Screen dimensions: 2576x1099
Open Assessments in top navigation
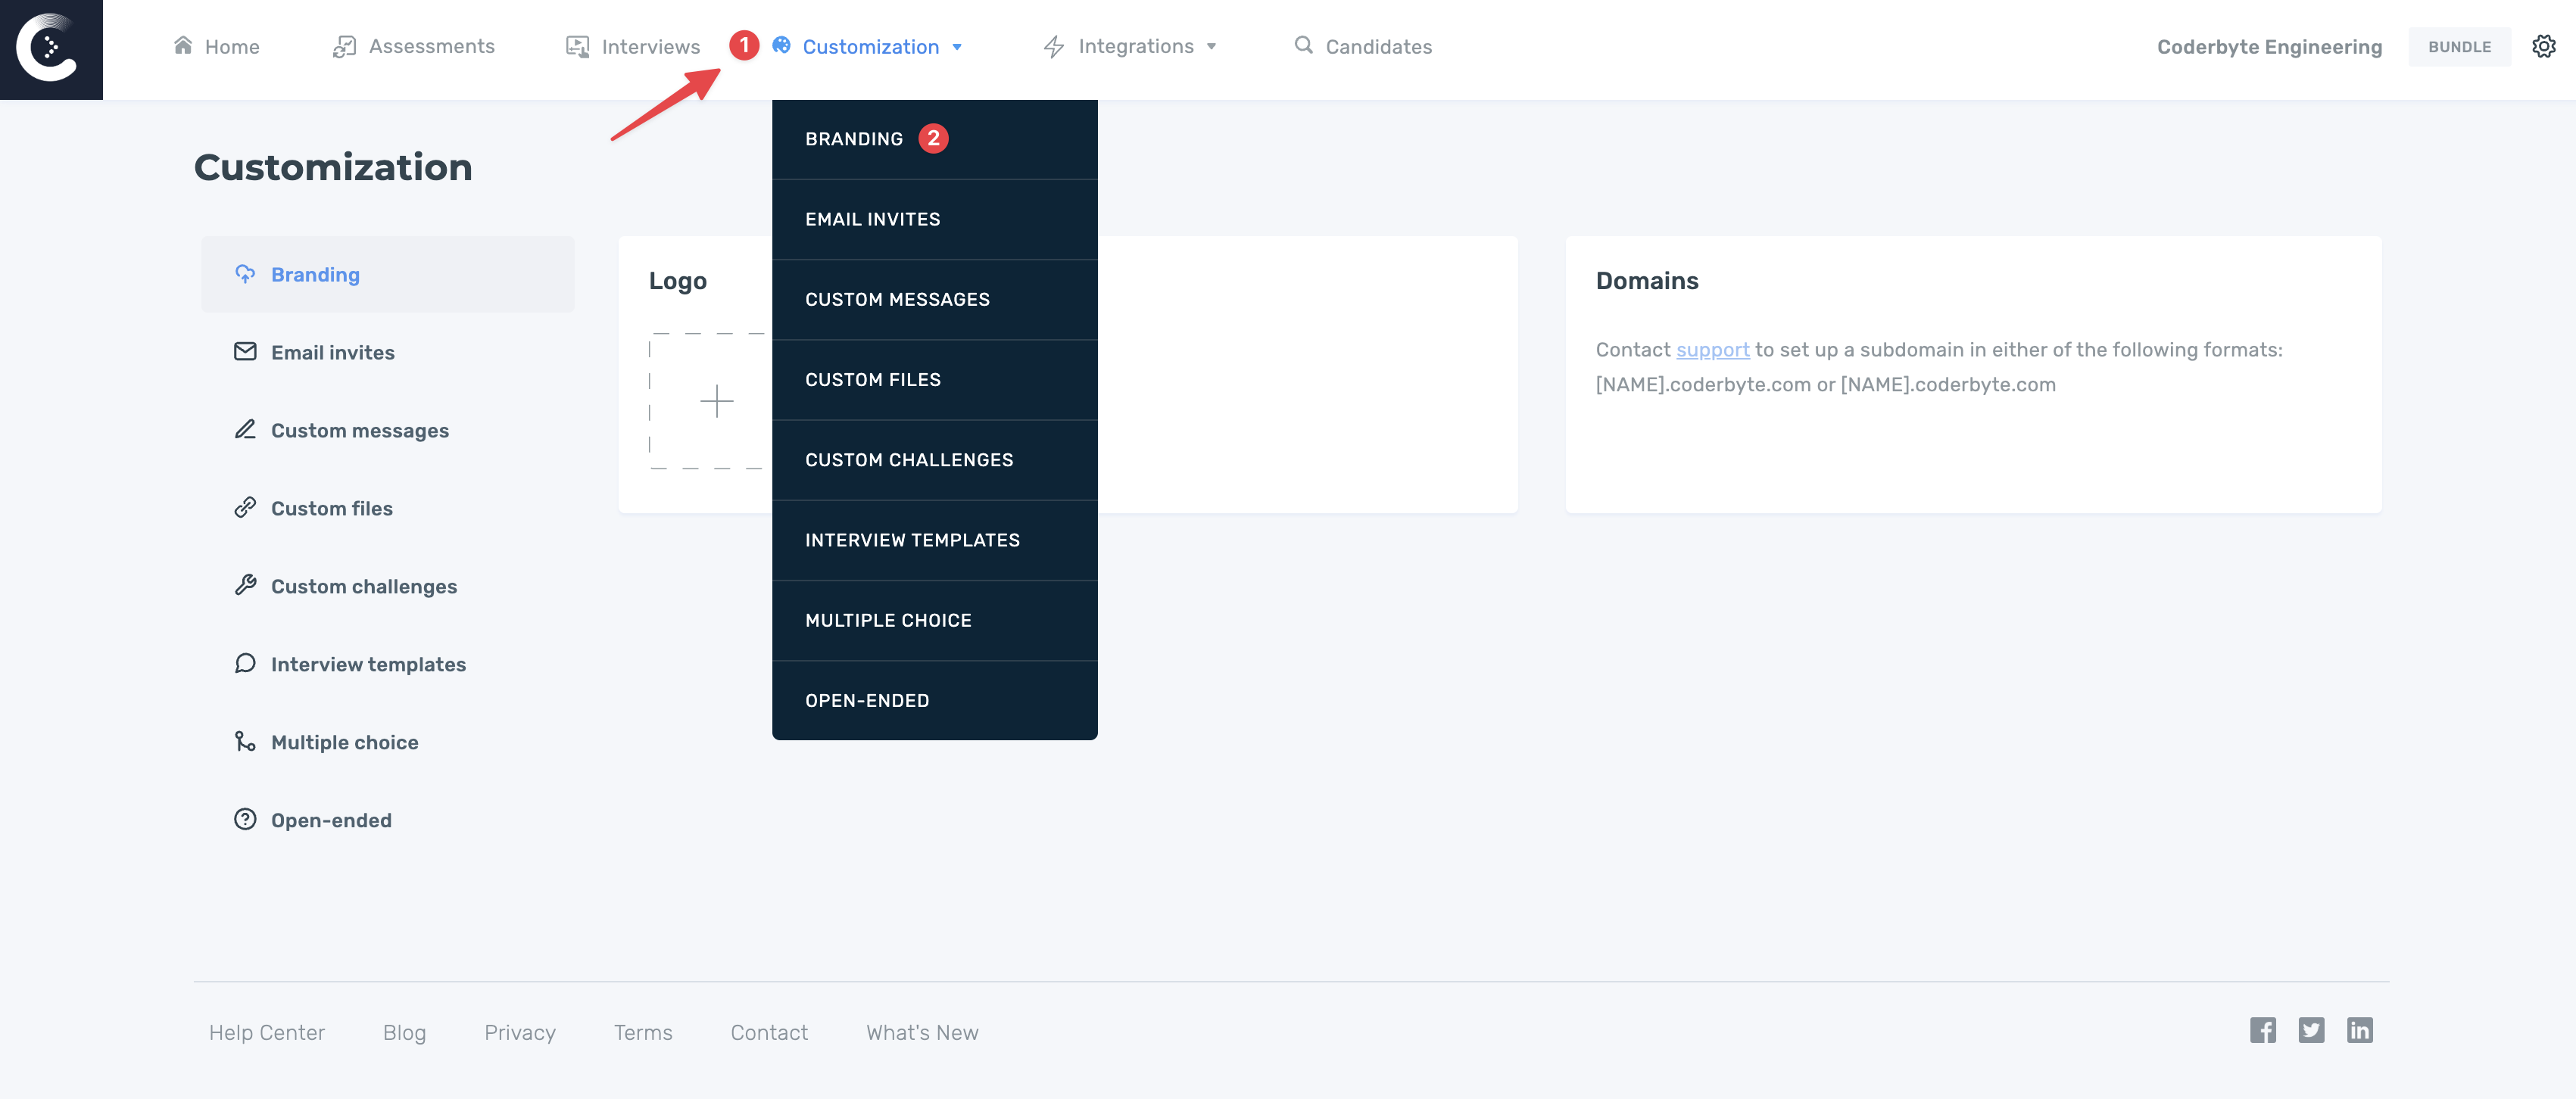(x=432, y=46)
